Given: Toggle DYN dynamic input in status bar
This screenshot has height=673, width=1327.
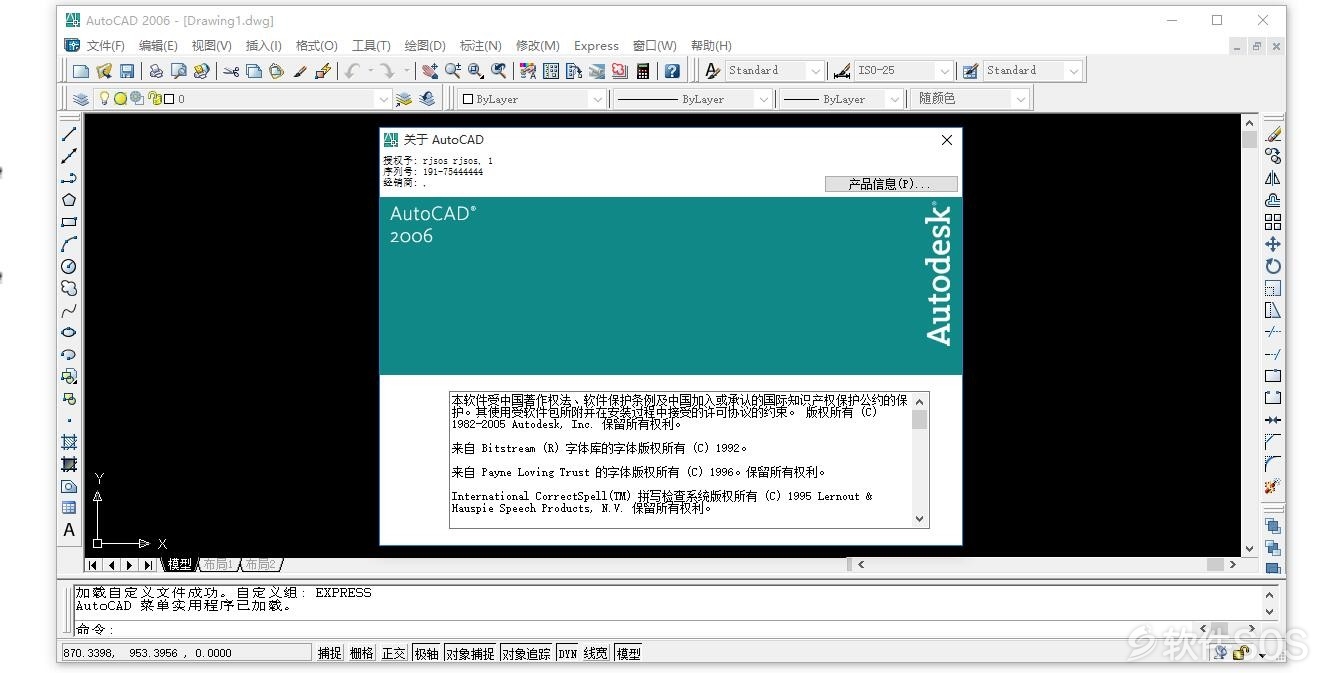Looking at the screenshot, I should pos(567,653).
